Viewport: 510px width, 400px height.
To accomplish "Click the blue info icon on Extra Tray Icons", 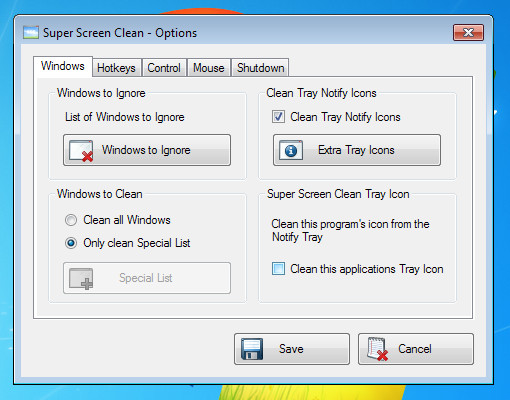I will [x=291, y=150].
